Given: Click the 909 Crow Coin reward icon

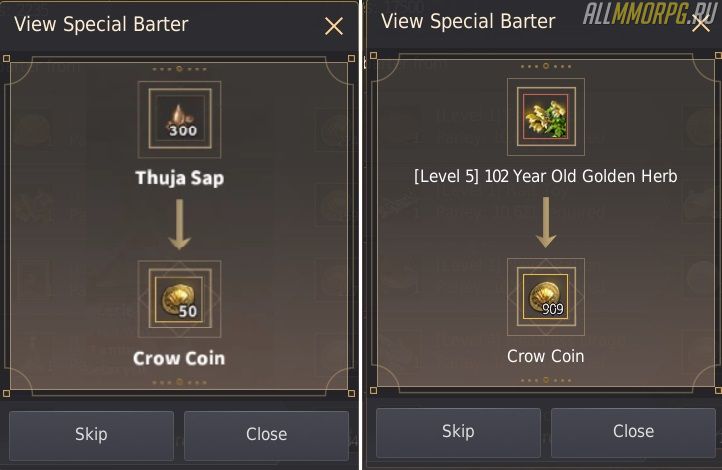Looking at the screenshot, I should tap(545, 297).
